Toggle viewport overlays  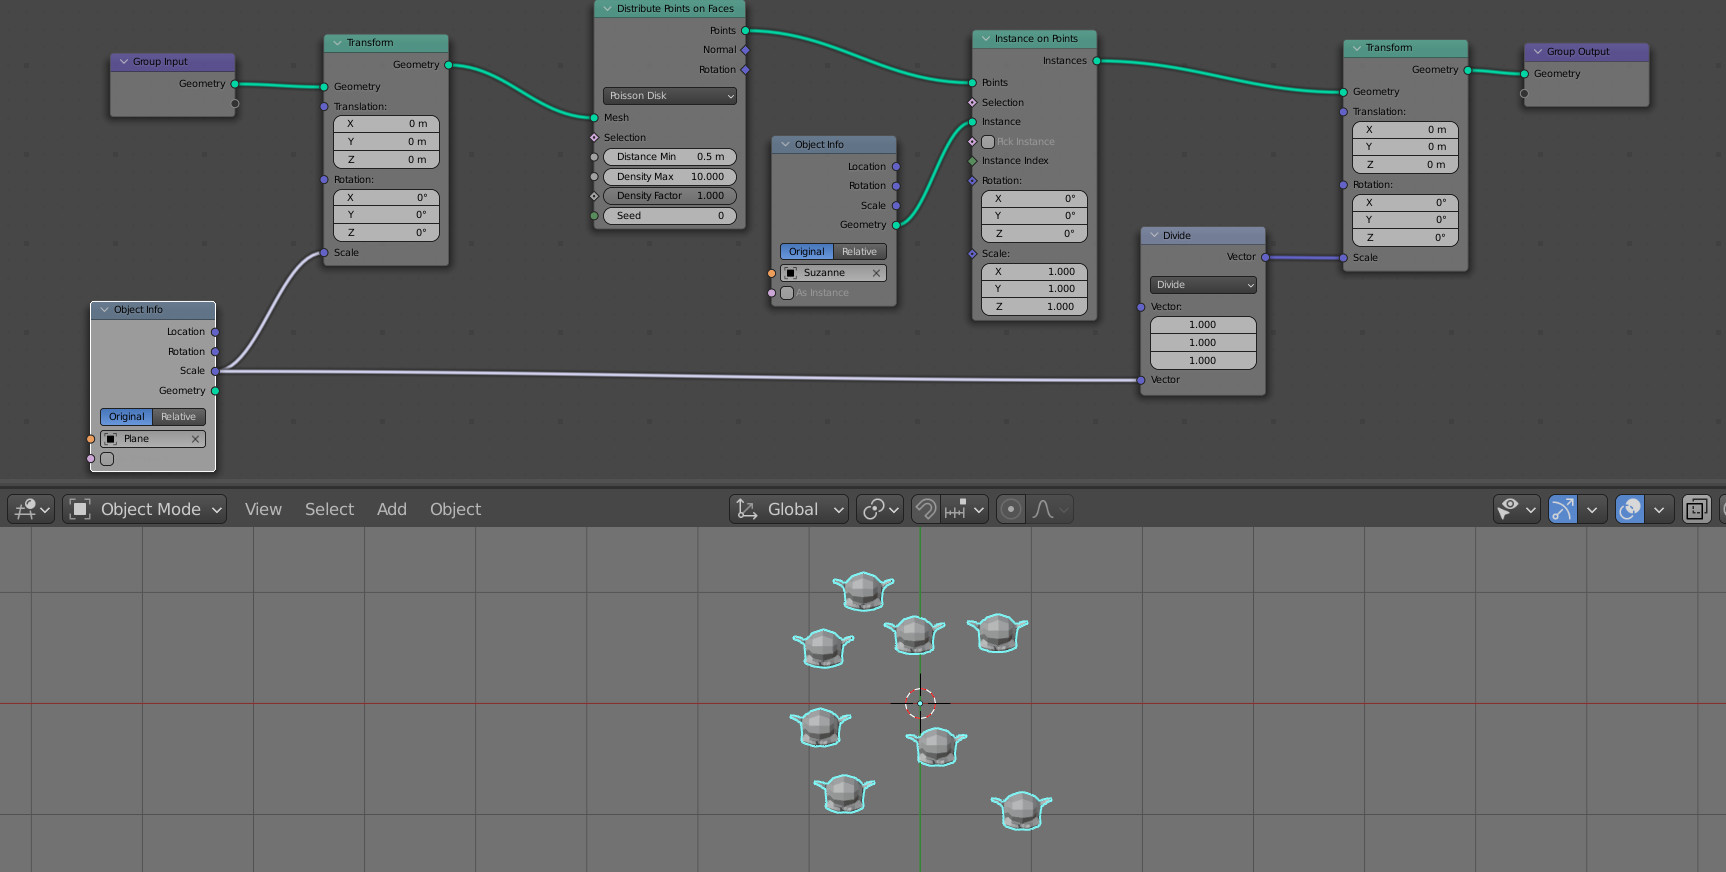click(1629, 509)
